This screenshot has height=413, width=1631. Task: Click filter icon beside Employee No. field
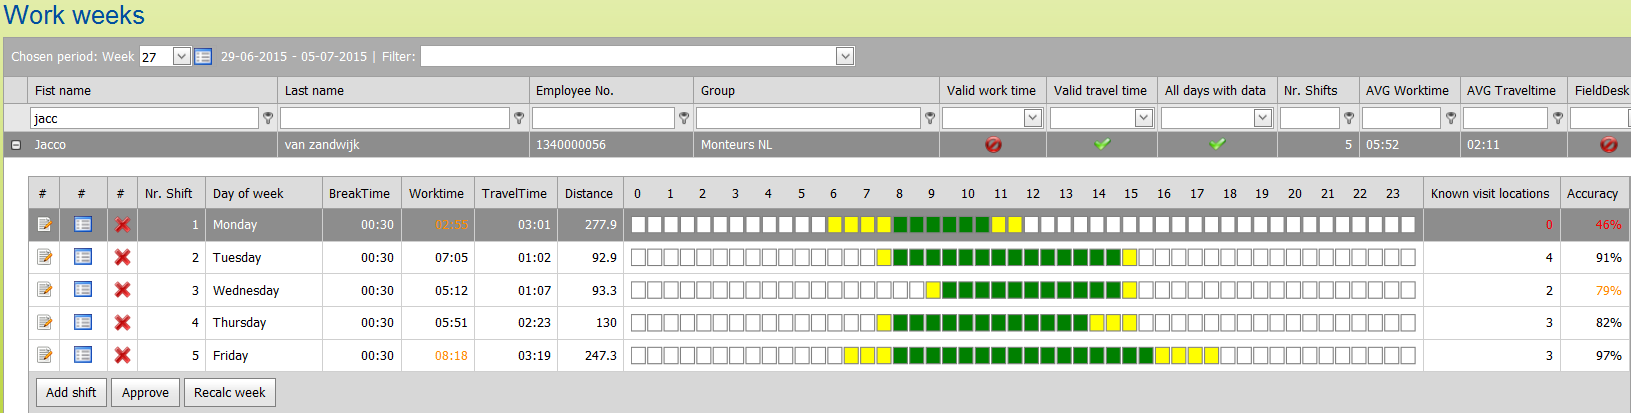click(x=684, y=118)
